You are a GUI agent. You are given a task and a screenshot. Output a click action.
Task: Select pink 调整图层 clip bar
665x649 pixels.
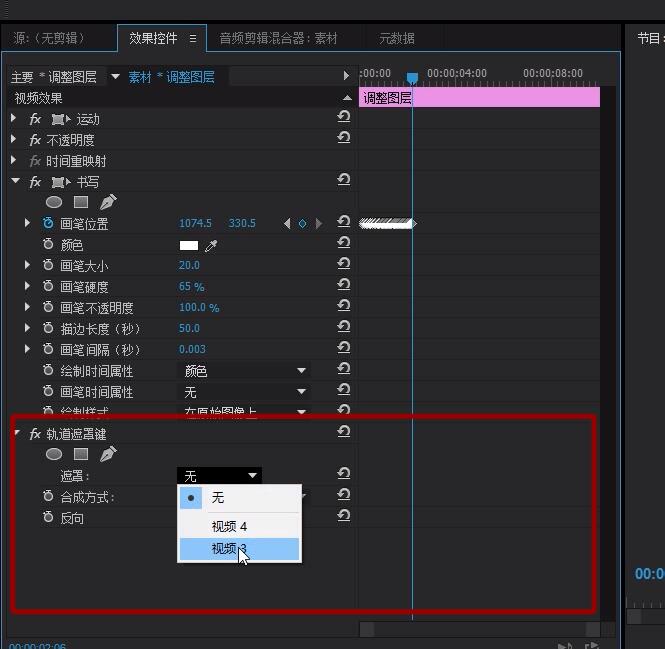[x=479, y=97]
